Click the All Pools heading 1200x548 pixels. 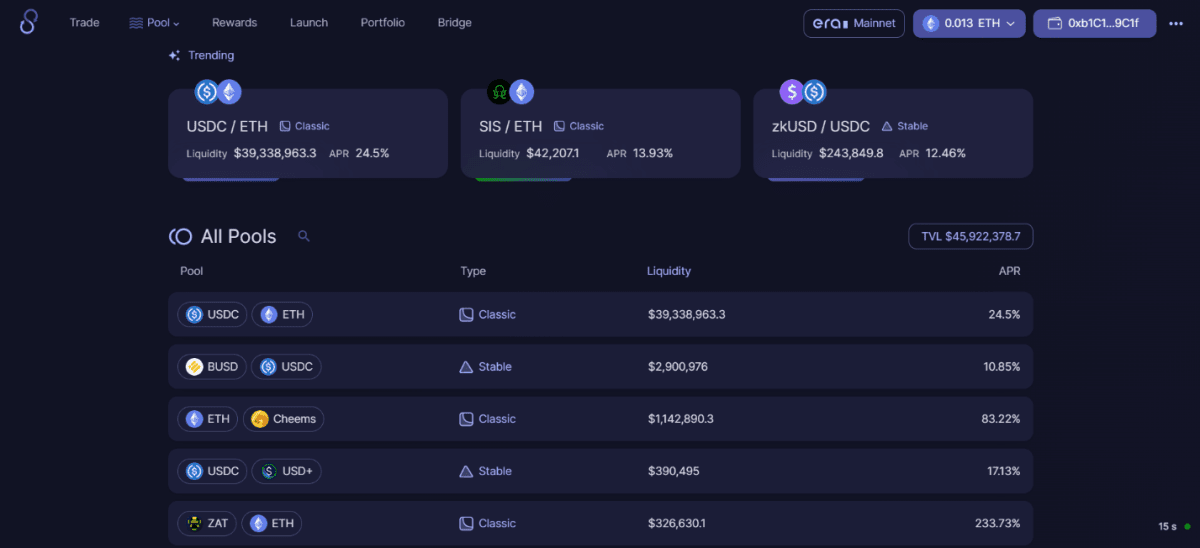[238, 236]
